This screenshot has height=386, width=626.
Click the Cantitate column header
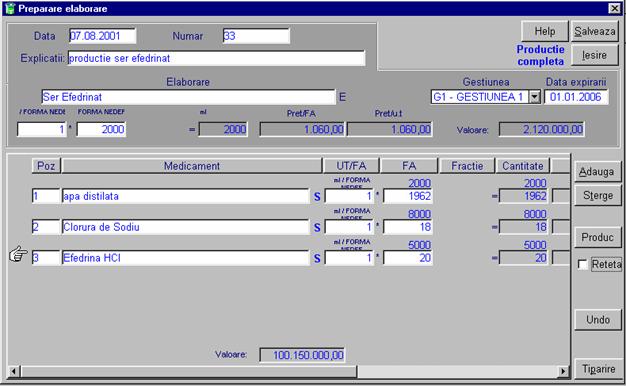point(523,166)
